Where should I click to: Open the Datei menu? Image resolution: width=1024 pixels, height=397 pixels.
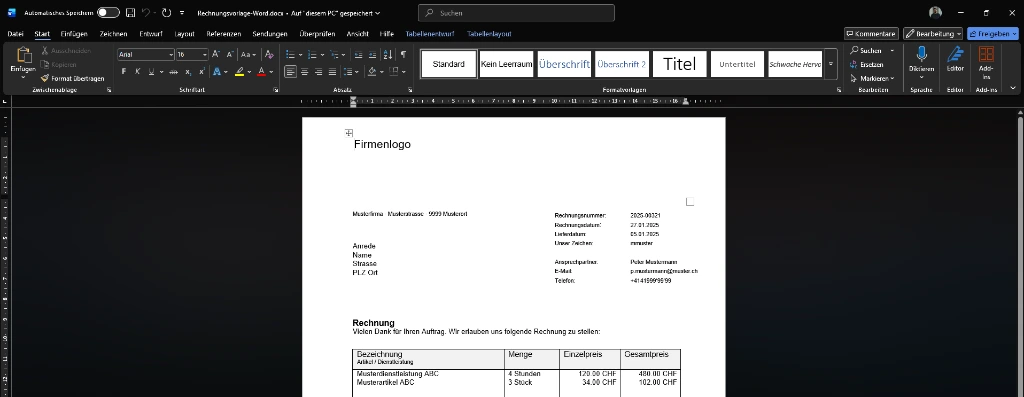pyautogui.click(x=15, y=34)
